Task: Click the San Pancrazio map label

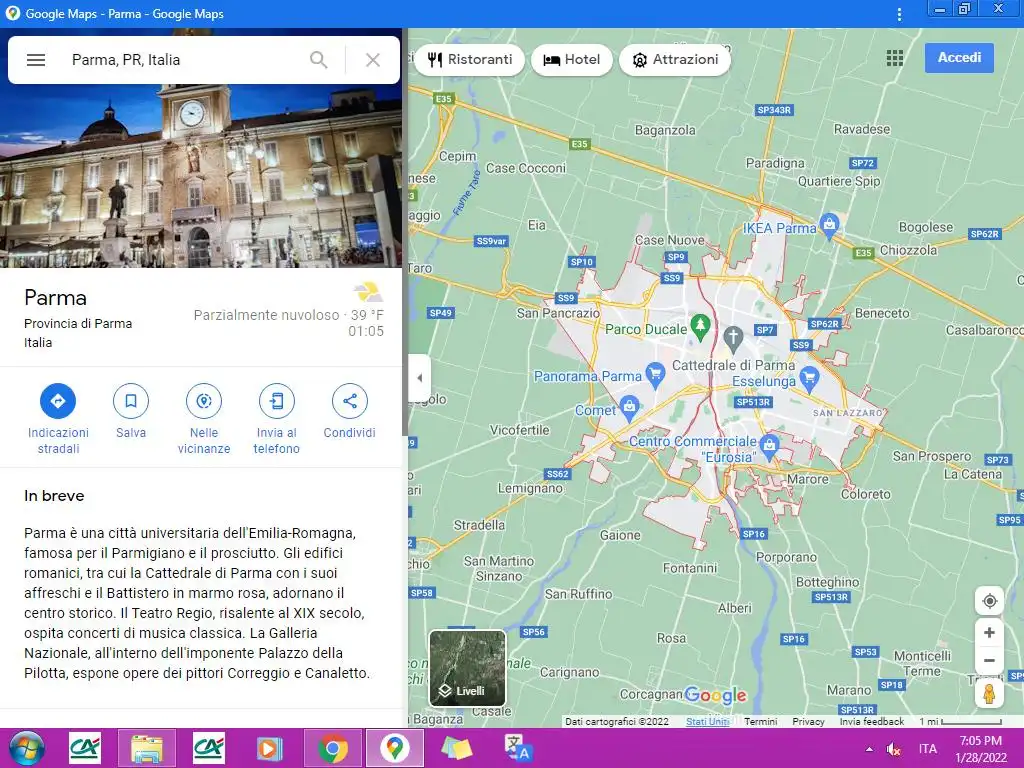Action: click(x=558, y=313)
